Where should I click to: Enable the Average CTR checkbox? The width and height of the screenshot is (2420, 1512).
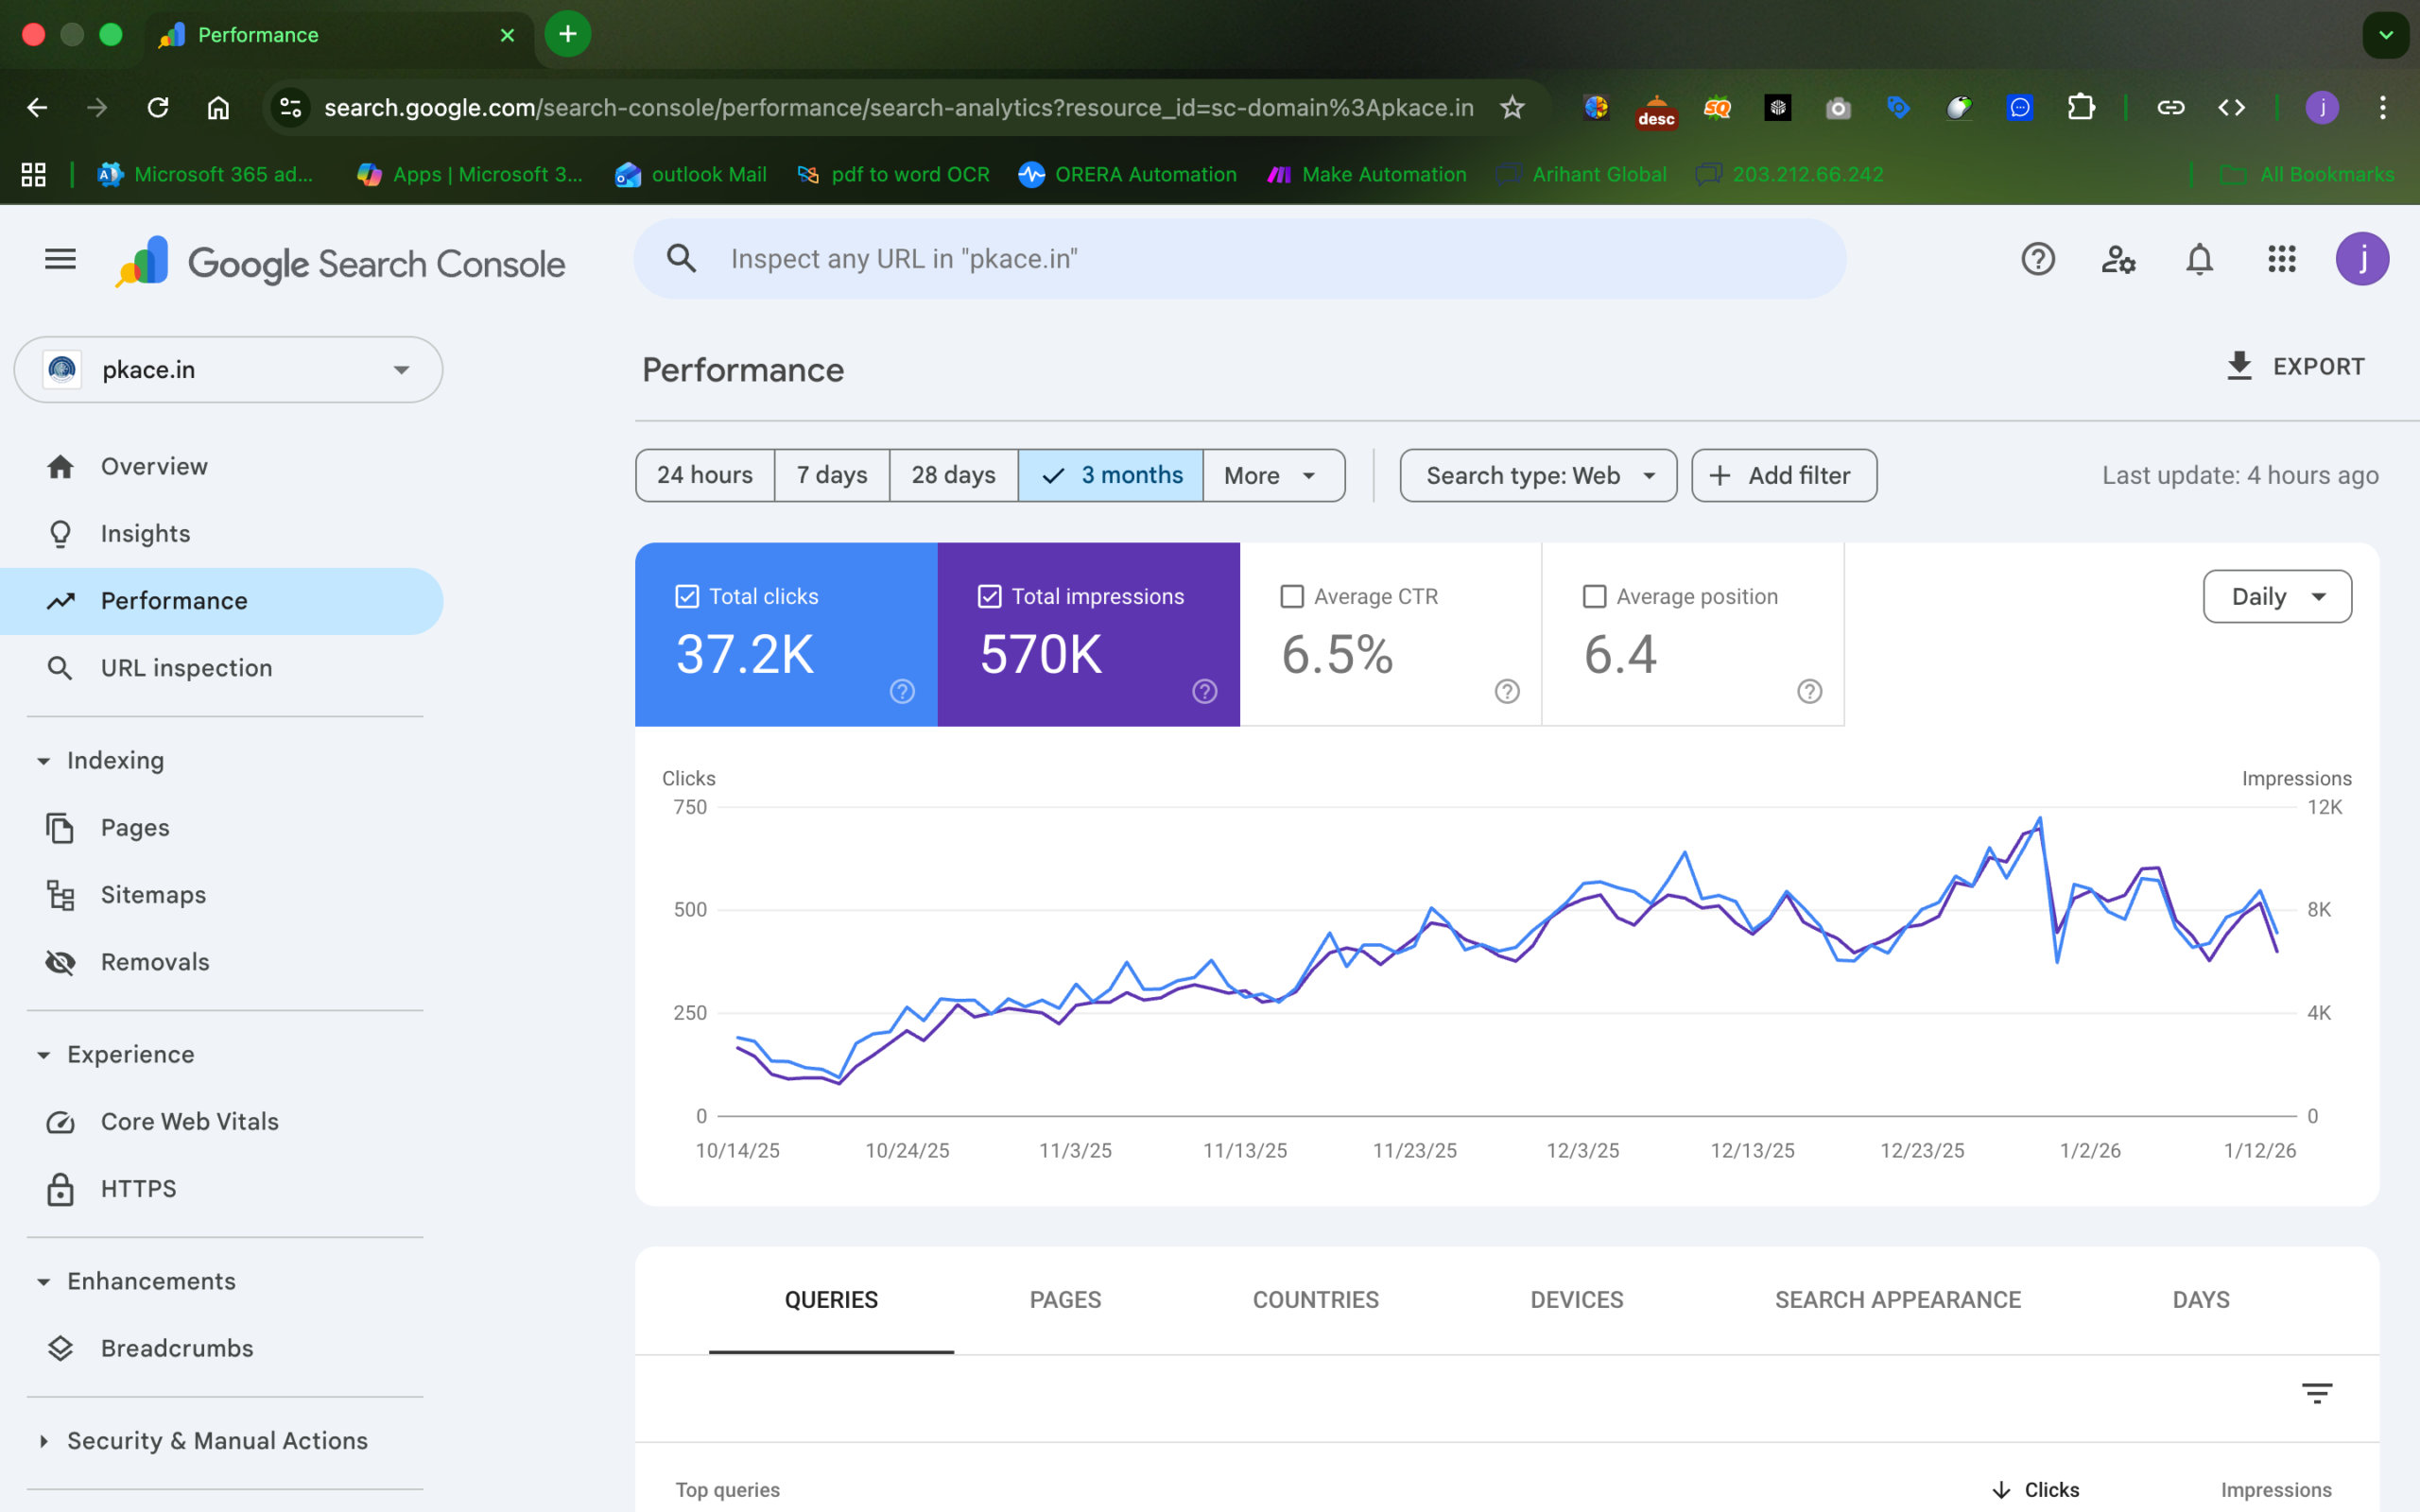pos(1292,595)
